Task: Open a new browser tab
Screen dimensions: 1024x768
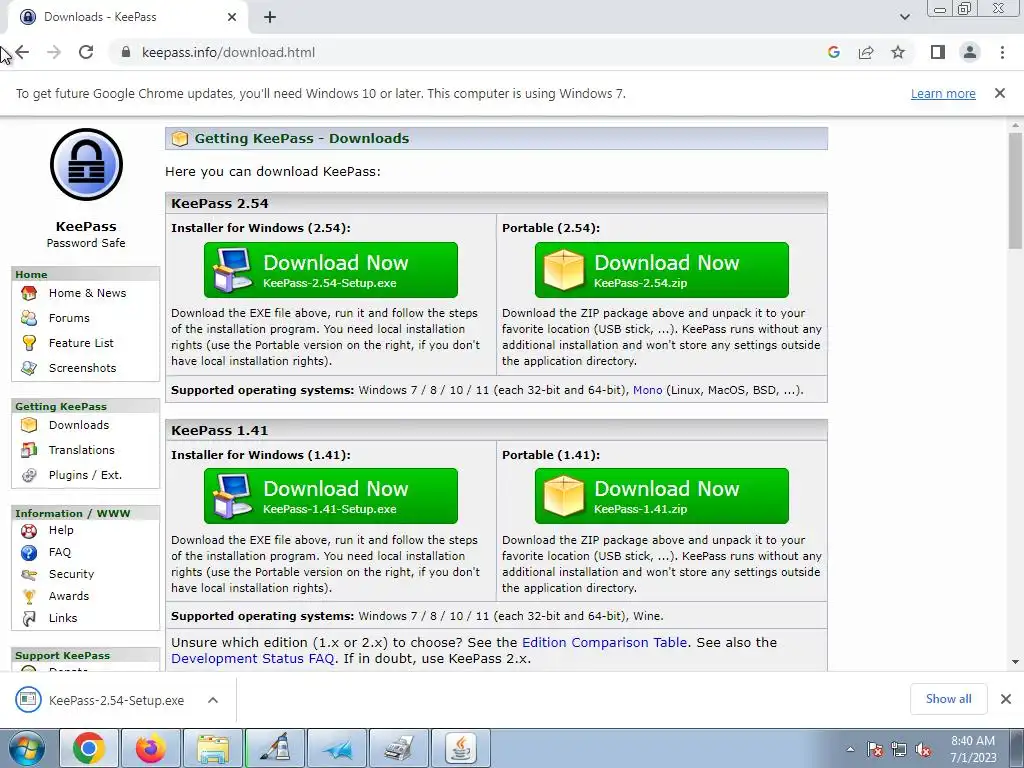Action: [270, 17]
